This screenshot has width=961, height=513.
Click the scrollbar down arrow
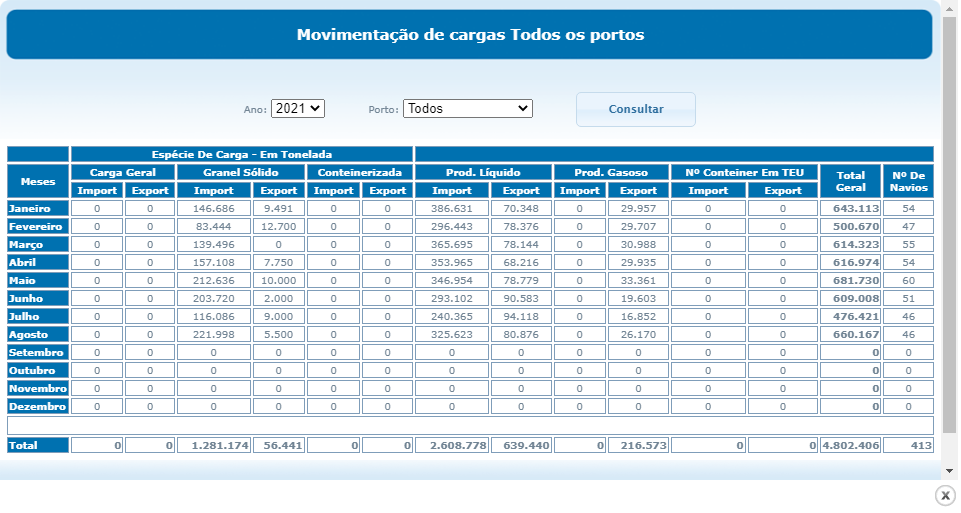pyautogui.click(x=949, y=471)
